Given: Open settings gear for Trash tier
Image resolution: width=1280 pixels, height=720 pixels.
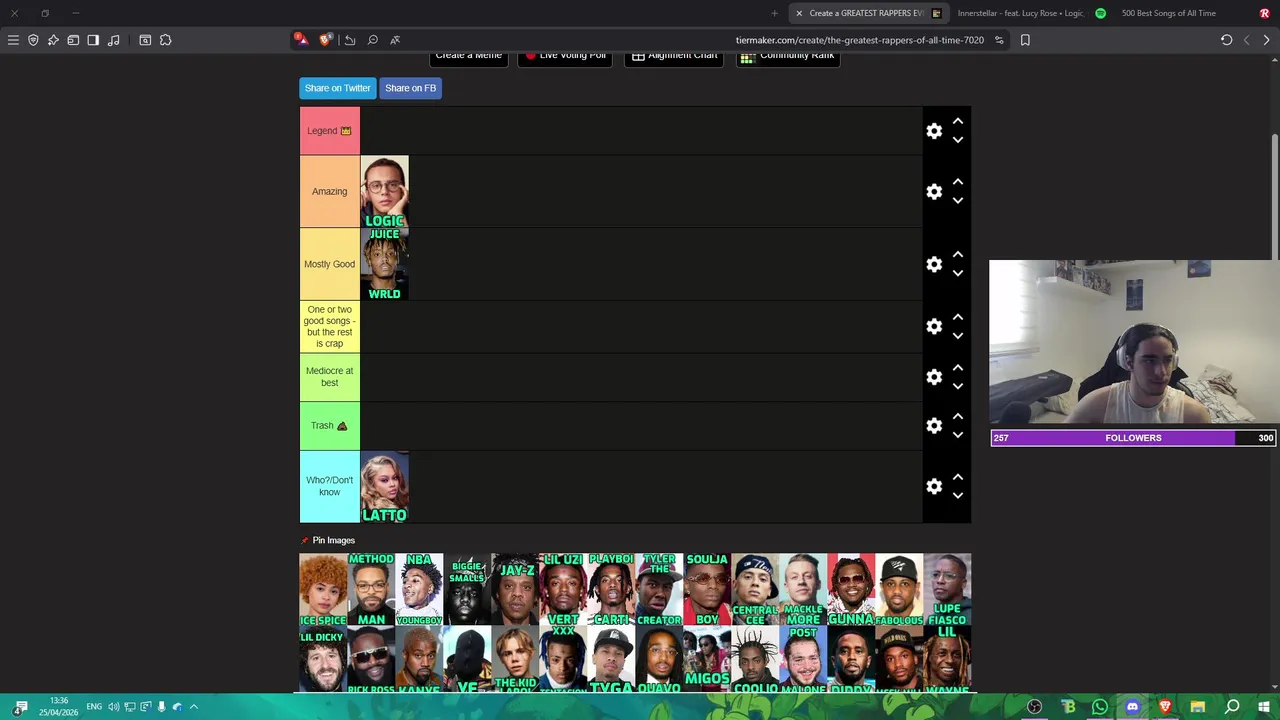Looking at the screenshot, I should pyautogui.click(x=934, y=426).
